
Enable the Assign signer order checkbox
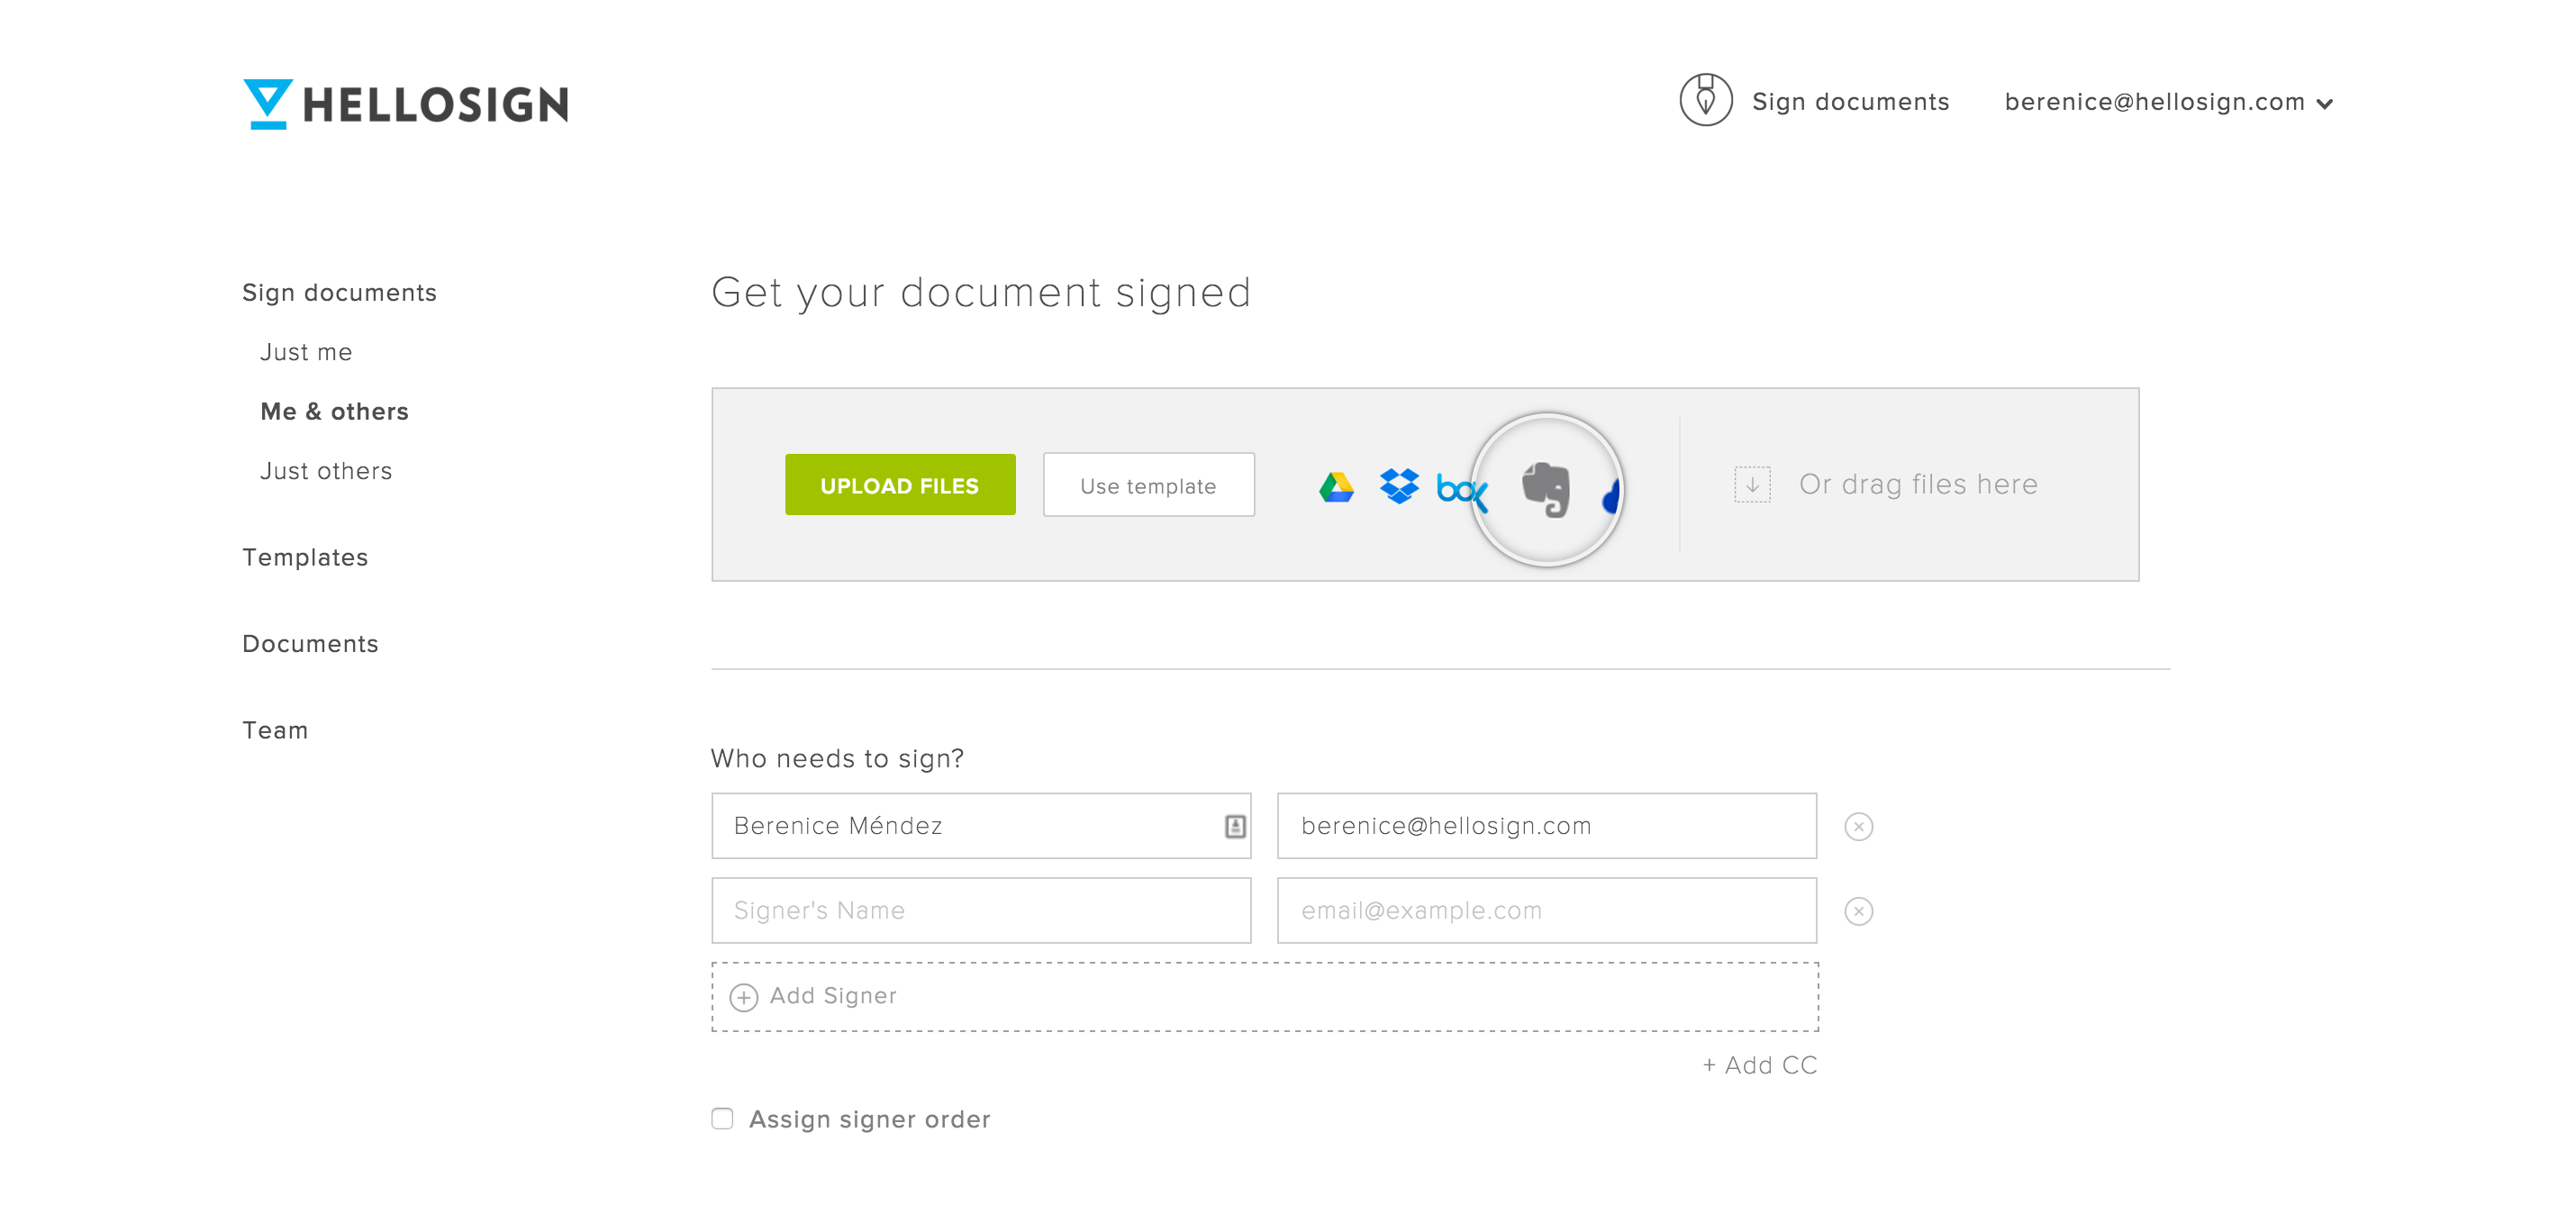(x=720, y=1118)
